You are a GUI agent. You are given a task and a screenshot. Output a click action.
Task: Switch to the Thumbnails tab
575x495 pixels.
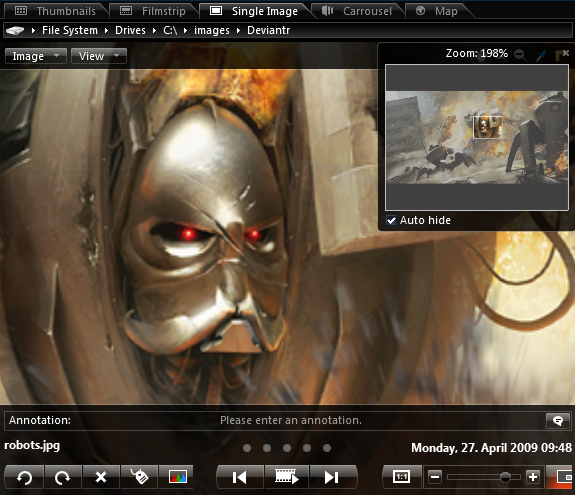click(x=56, y=11)
